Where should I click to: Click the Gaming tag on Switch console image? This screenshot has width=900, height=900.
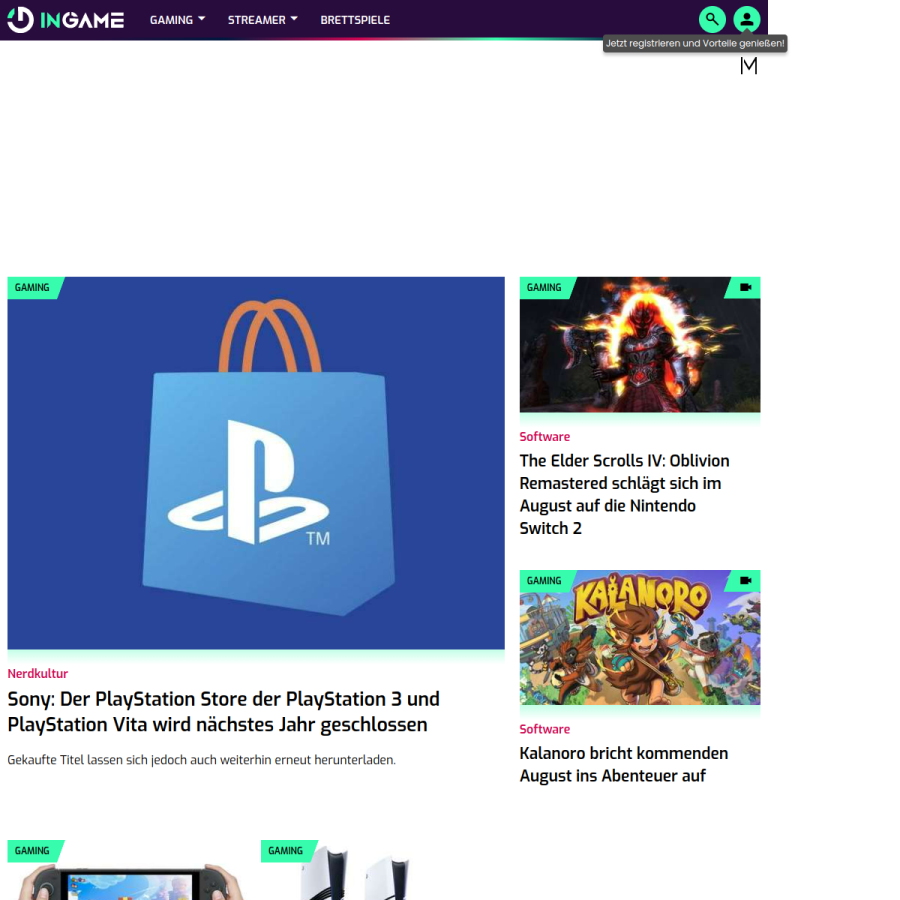click(x=32, y=851)
